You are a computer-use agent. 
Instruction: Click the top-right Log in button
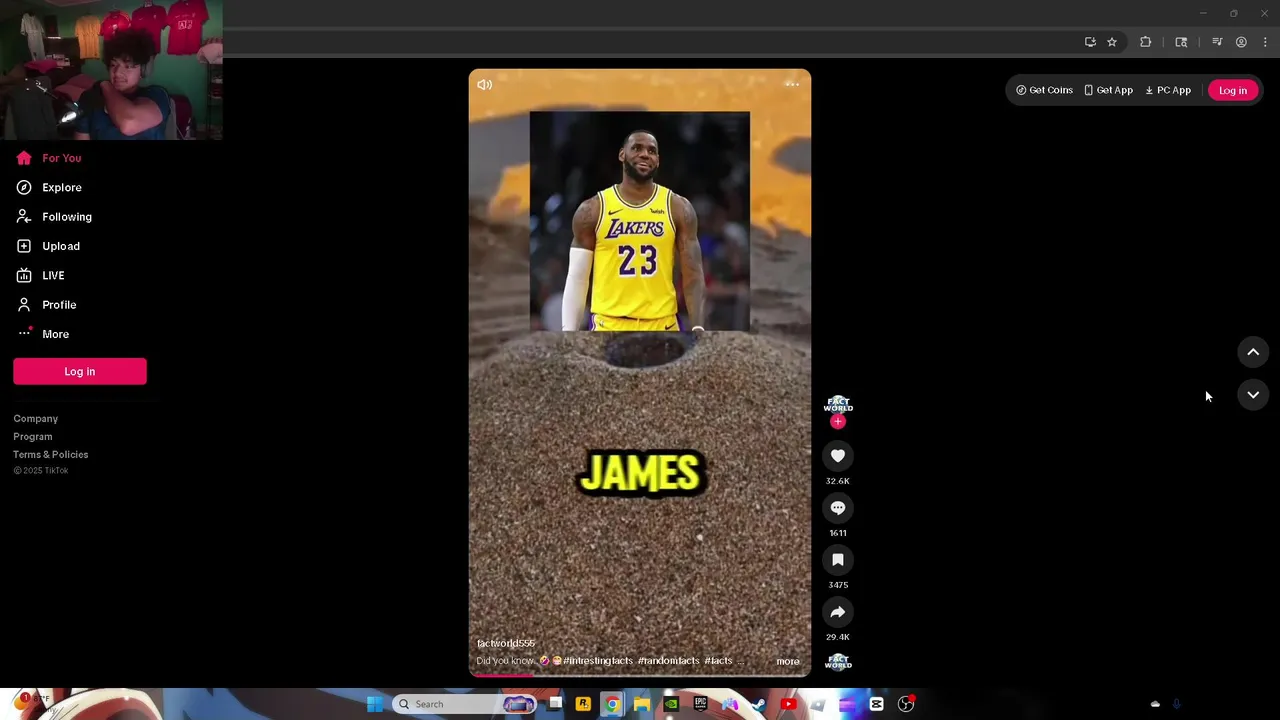(1233, 90)
